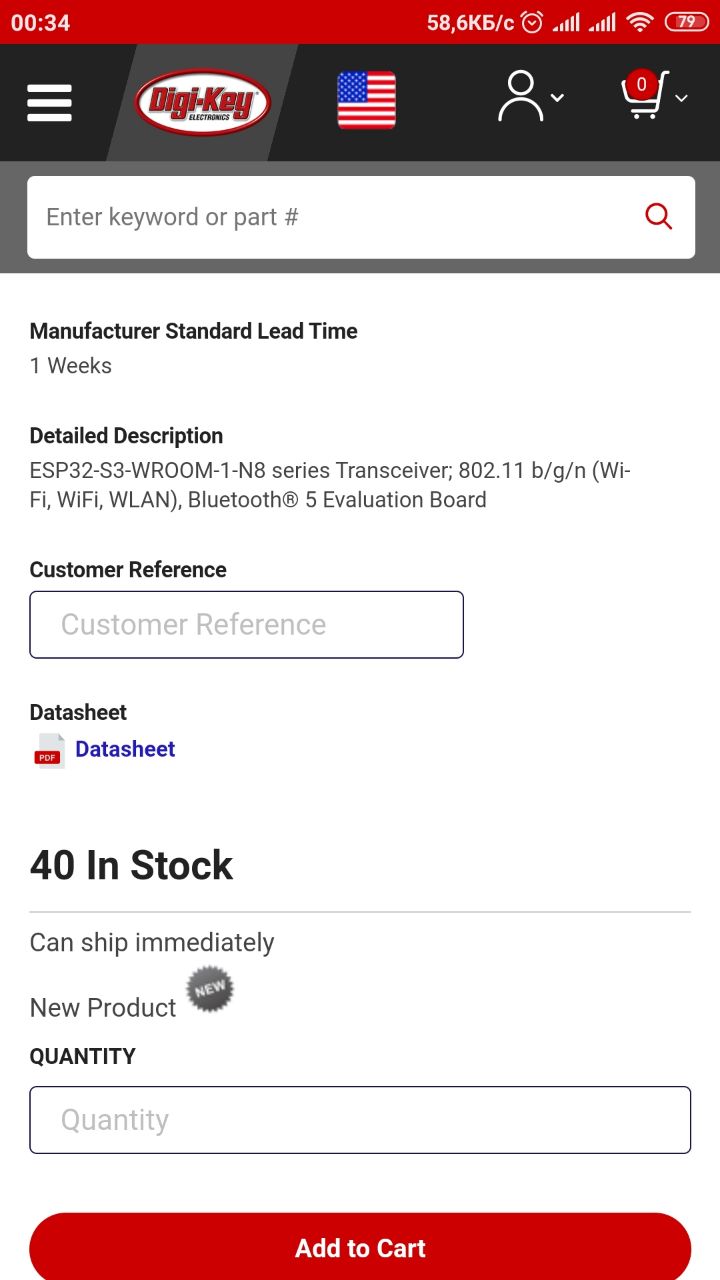
Task: Tap the cart item count badge
Action: pos(641,84)
